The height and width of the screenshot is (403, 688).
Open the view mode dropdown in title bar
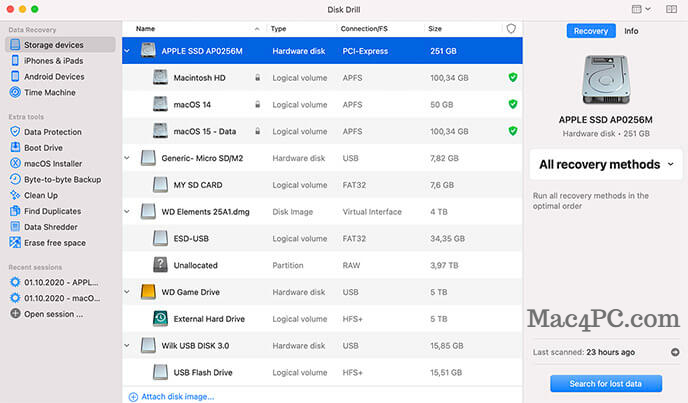pos(641,9)
